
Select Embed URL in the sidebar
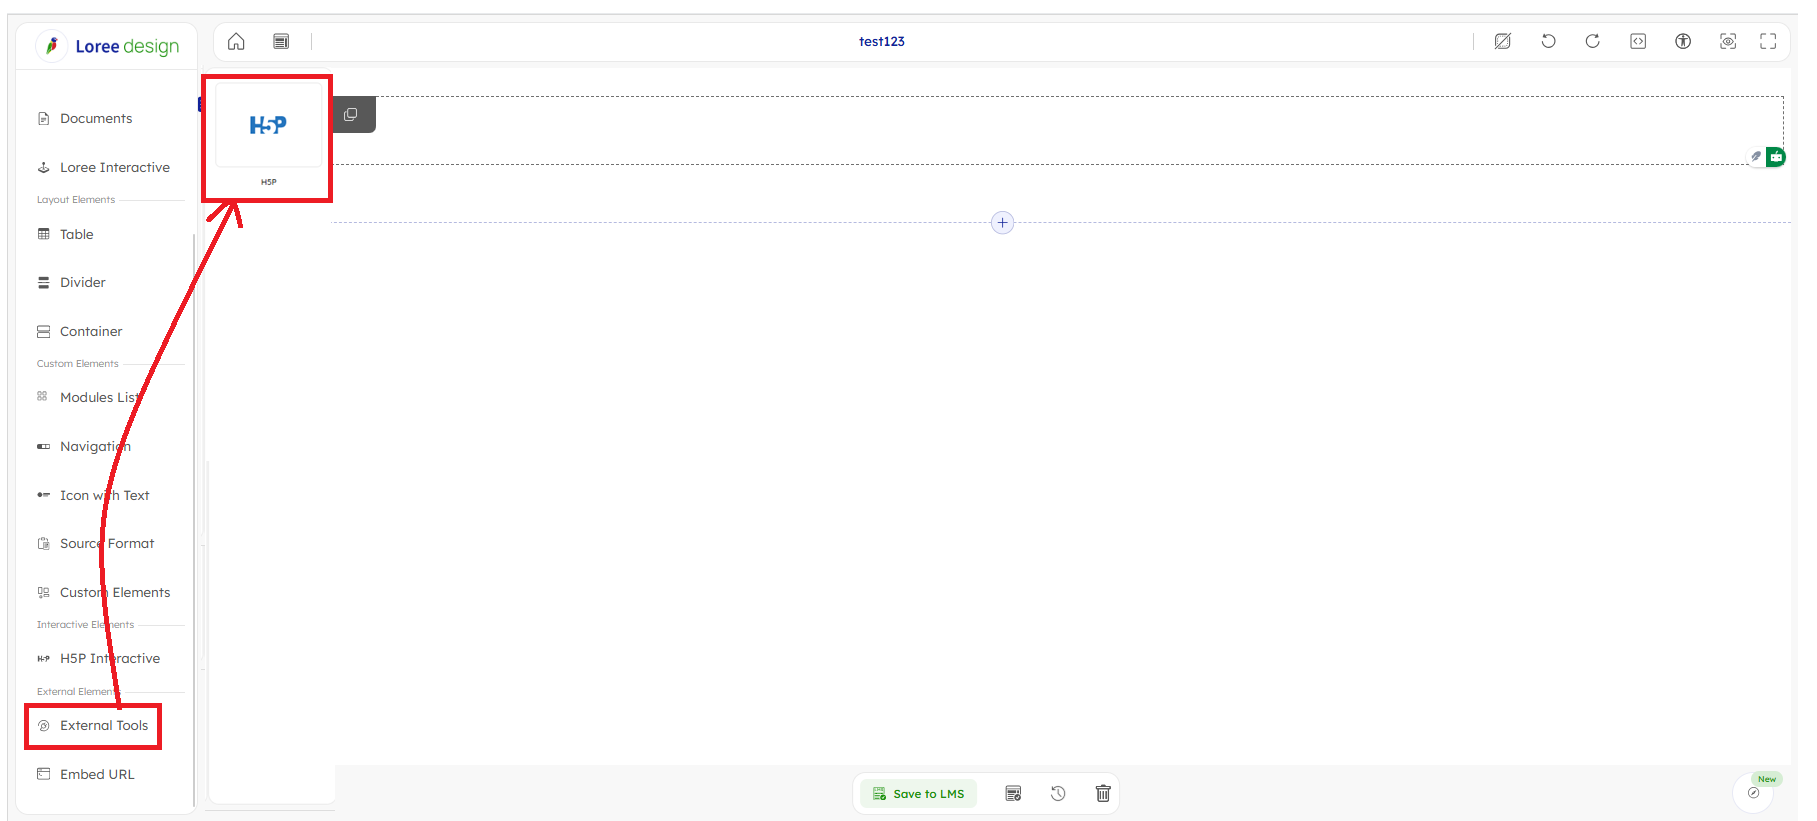96,775
